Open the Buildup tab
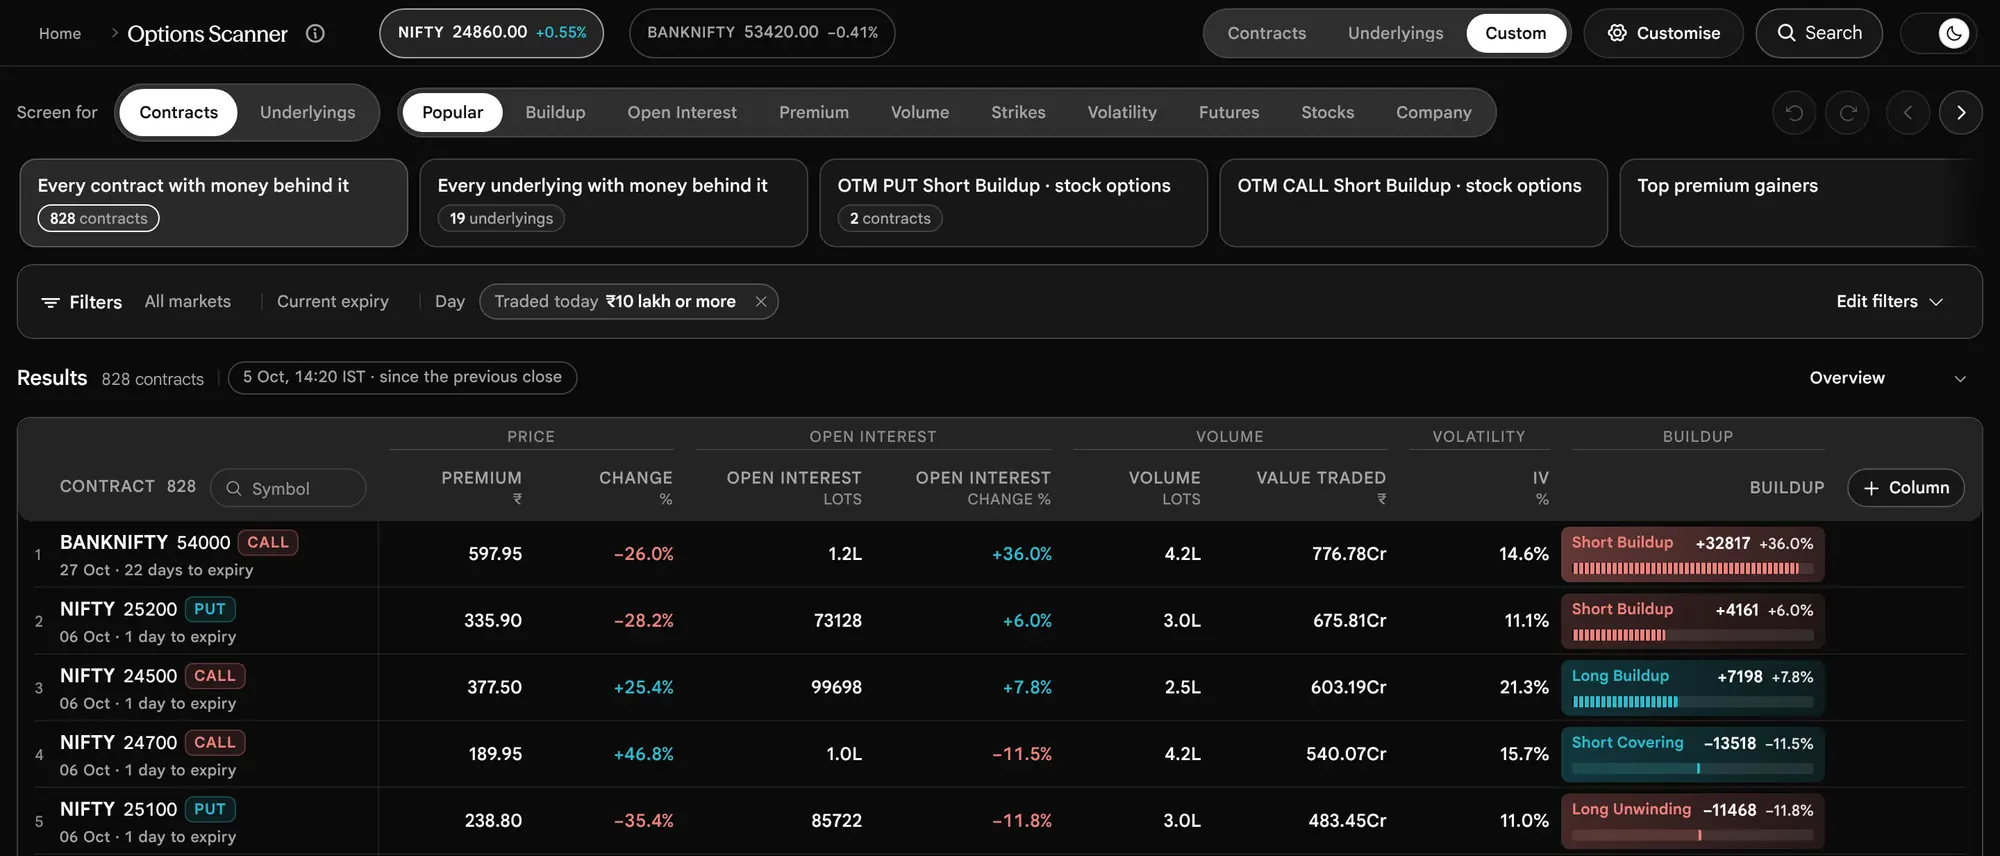 point(555,112)
